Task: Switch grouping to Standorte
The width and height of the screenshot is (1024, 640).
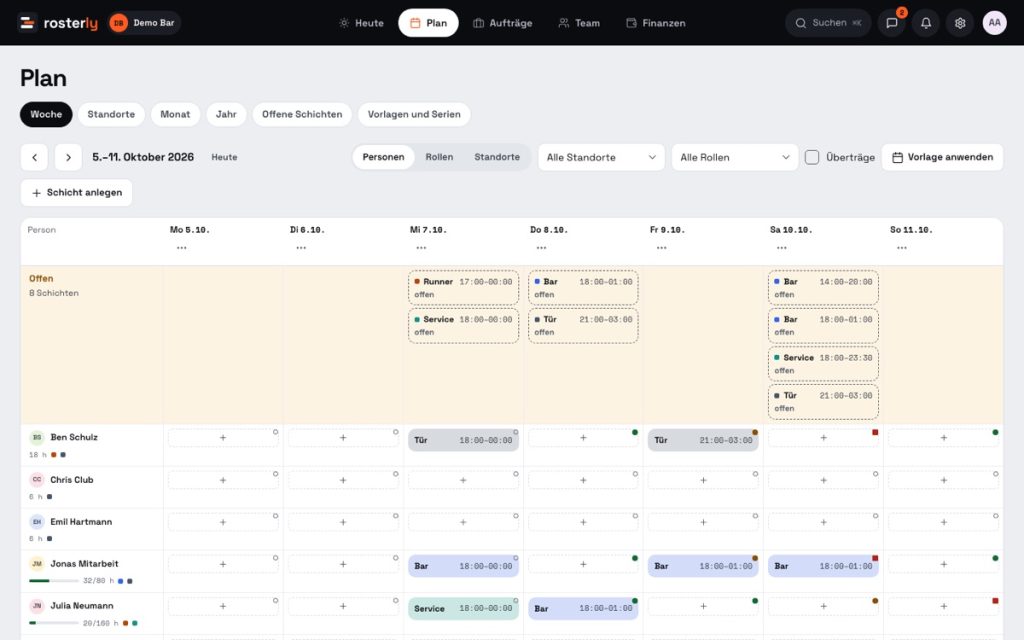Action: pos(497,157)
